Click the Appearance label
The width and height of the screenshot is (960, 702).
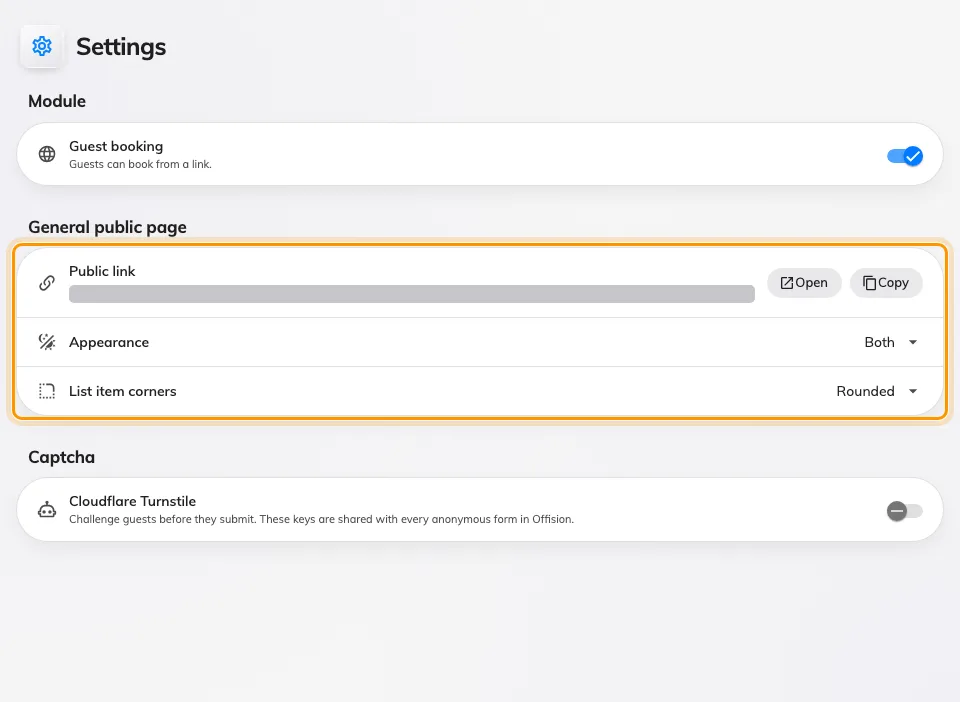tap(109, 342)
